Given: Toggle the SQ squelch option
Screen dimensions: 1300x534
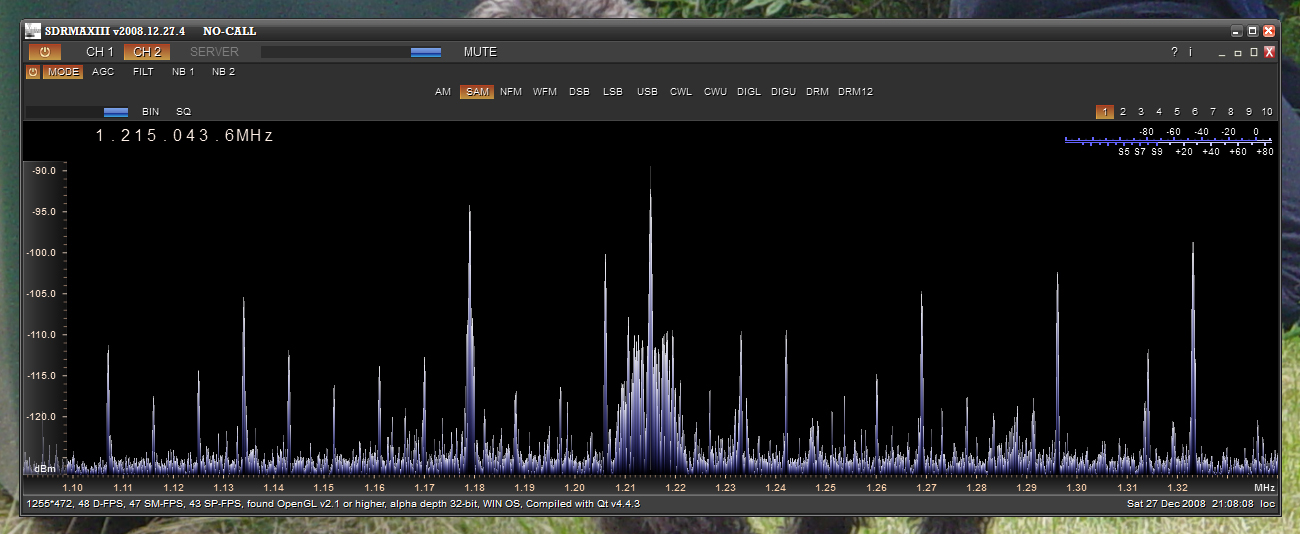Looking at the screenshot, I should click(x=183, y=112).
